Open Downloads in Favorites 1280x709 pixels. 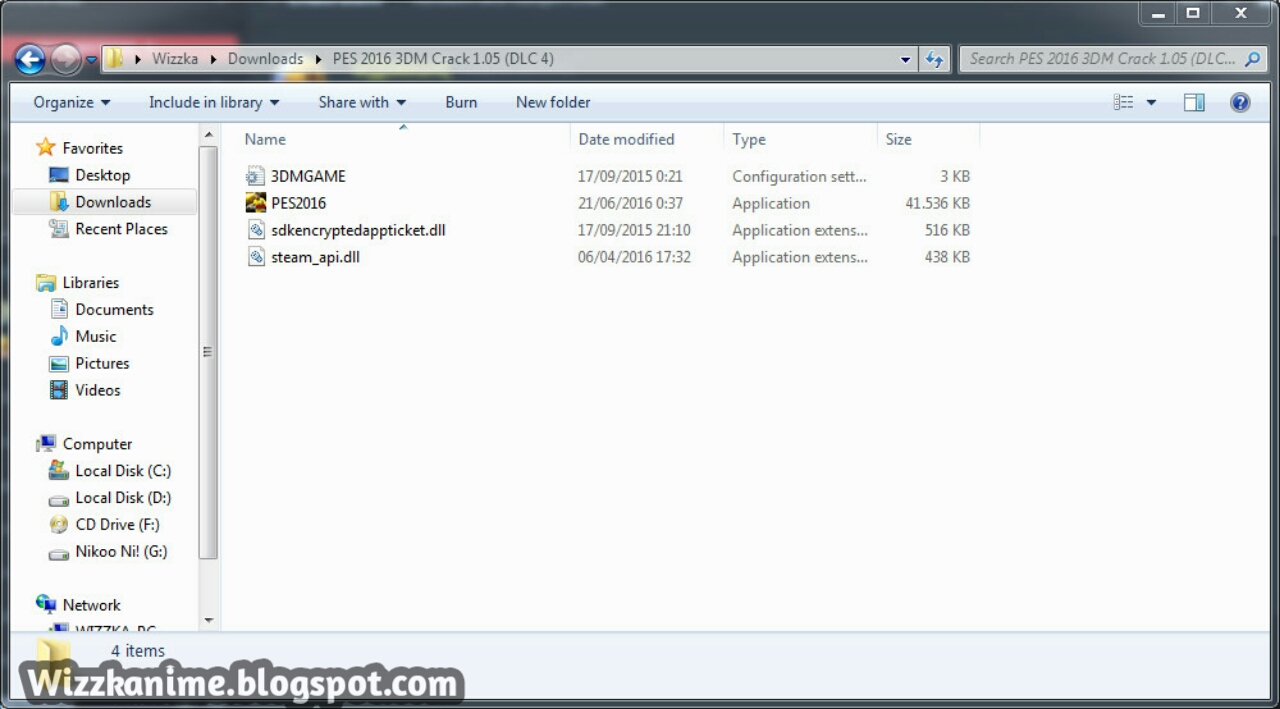point(113,202)
